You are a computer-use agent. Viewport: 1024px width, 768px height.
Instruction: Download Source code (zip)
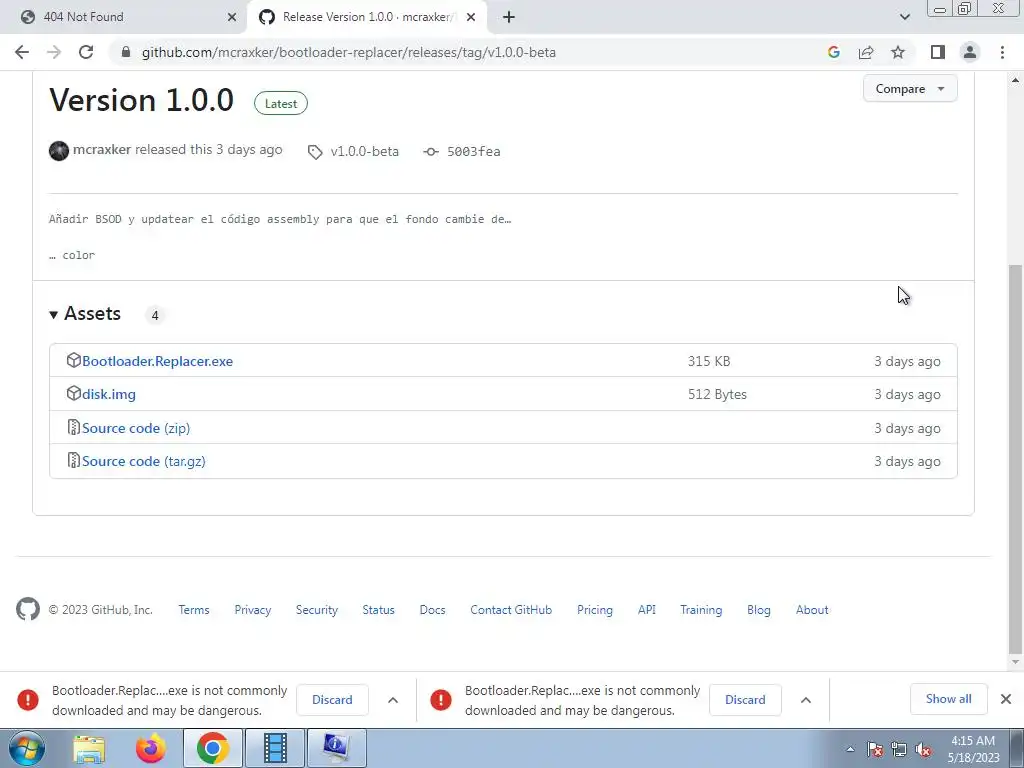pyautogui.click(x=136, y=428)
